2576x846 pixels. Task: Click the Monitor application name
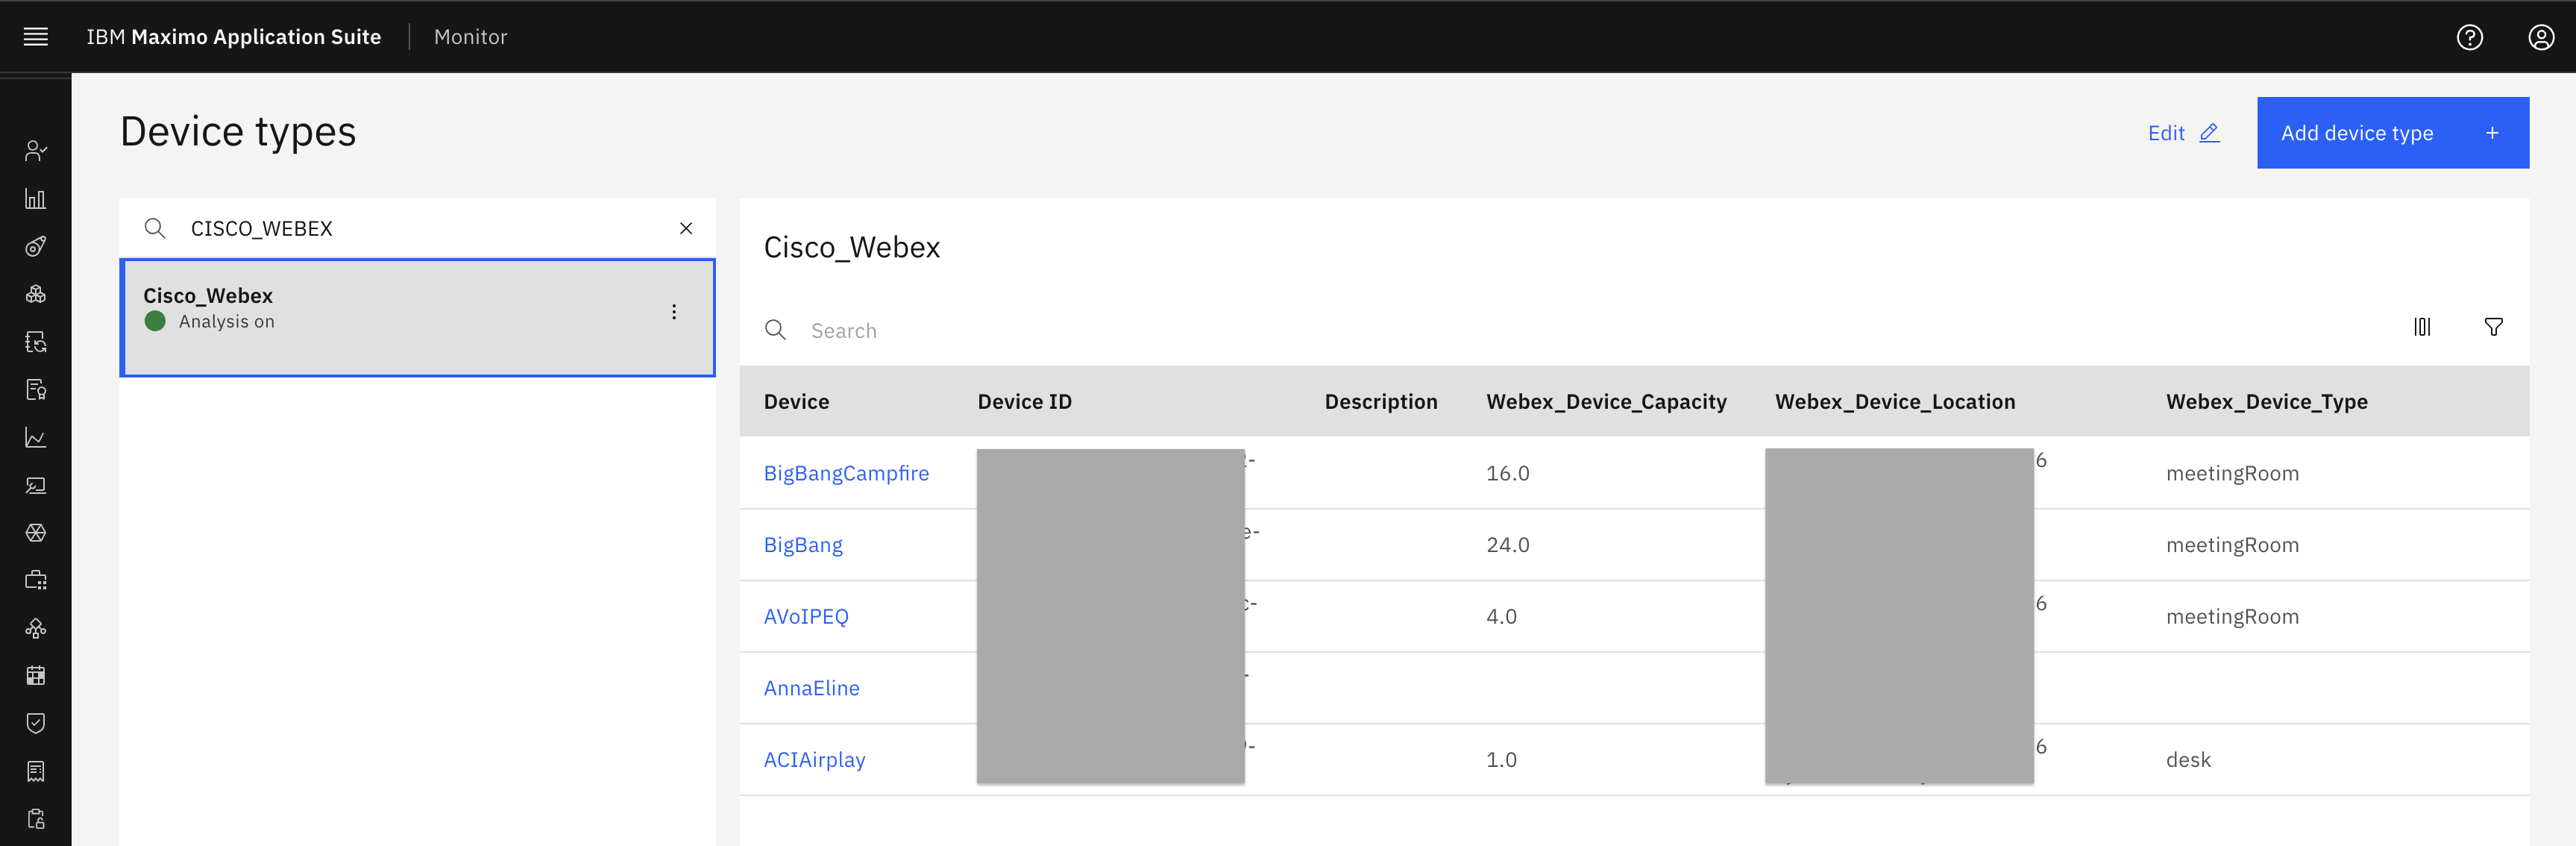coord(470,37)
